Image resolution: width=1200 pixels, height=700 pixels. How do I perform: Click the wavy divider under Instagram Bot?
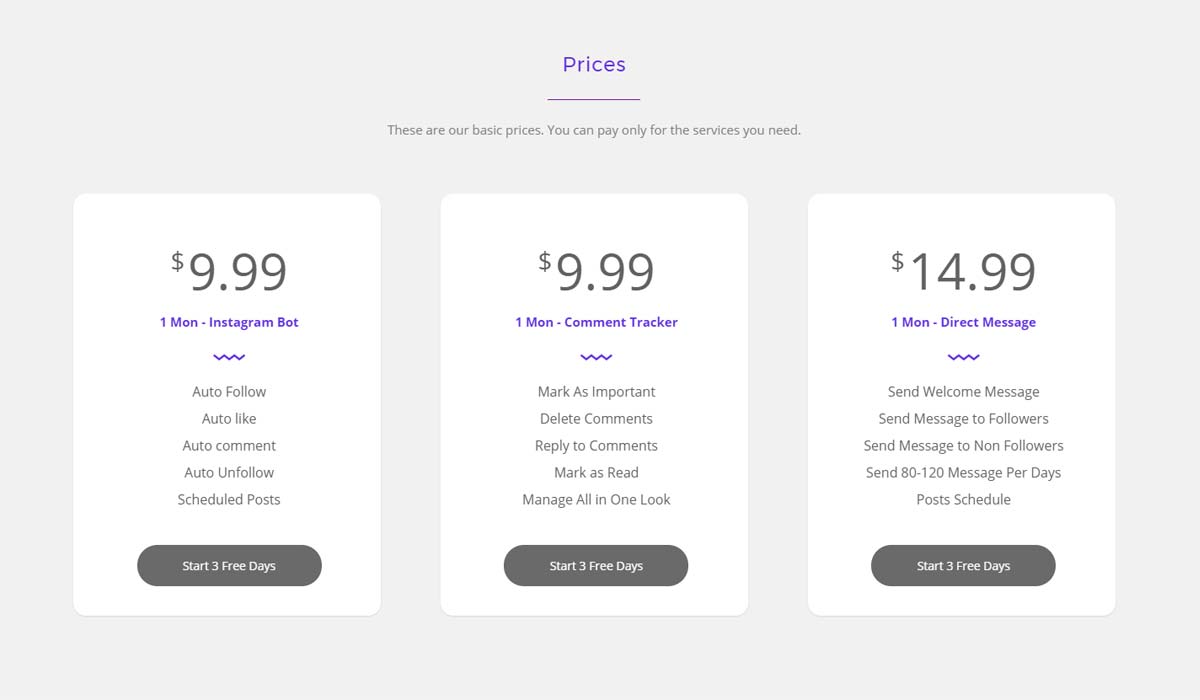[229, 357]
